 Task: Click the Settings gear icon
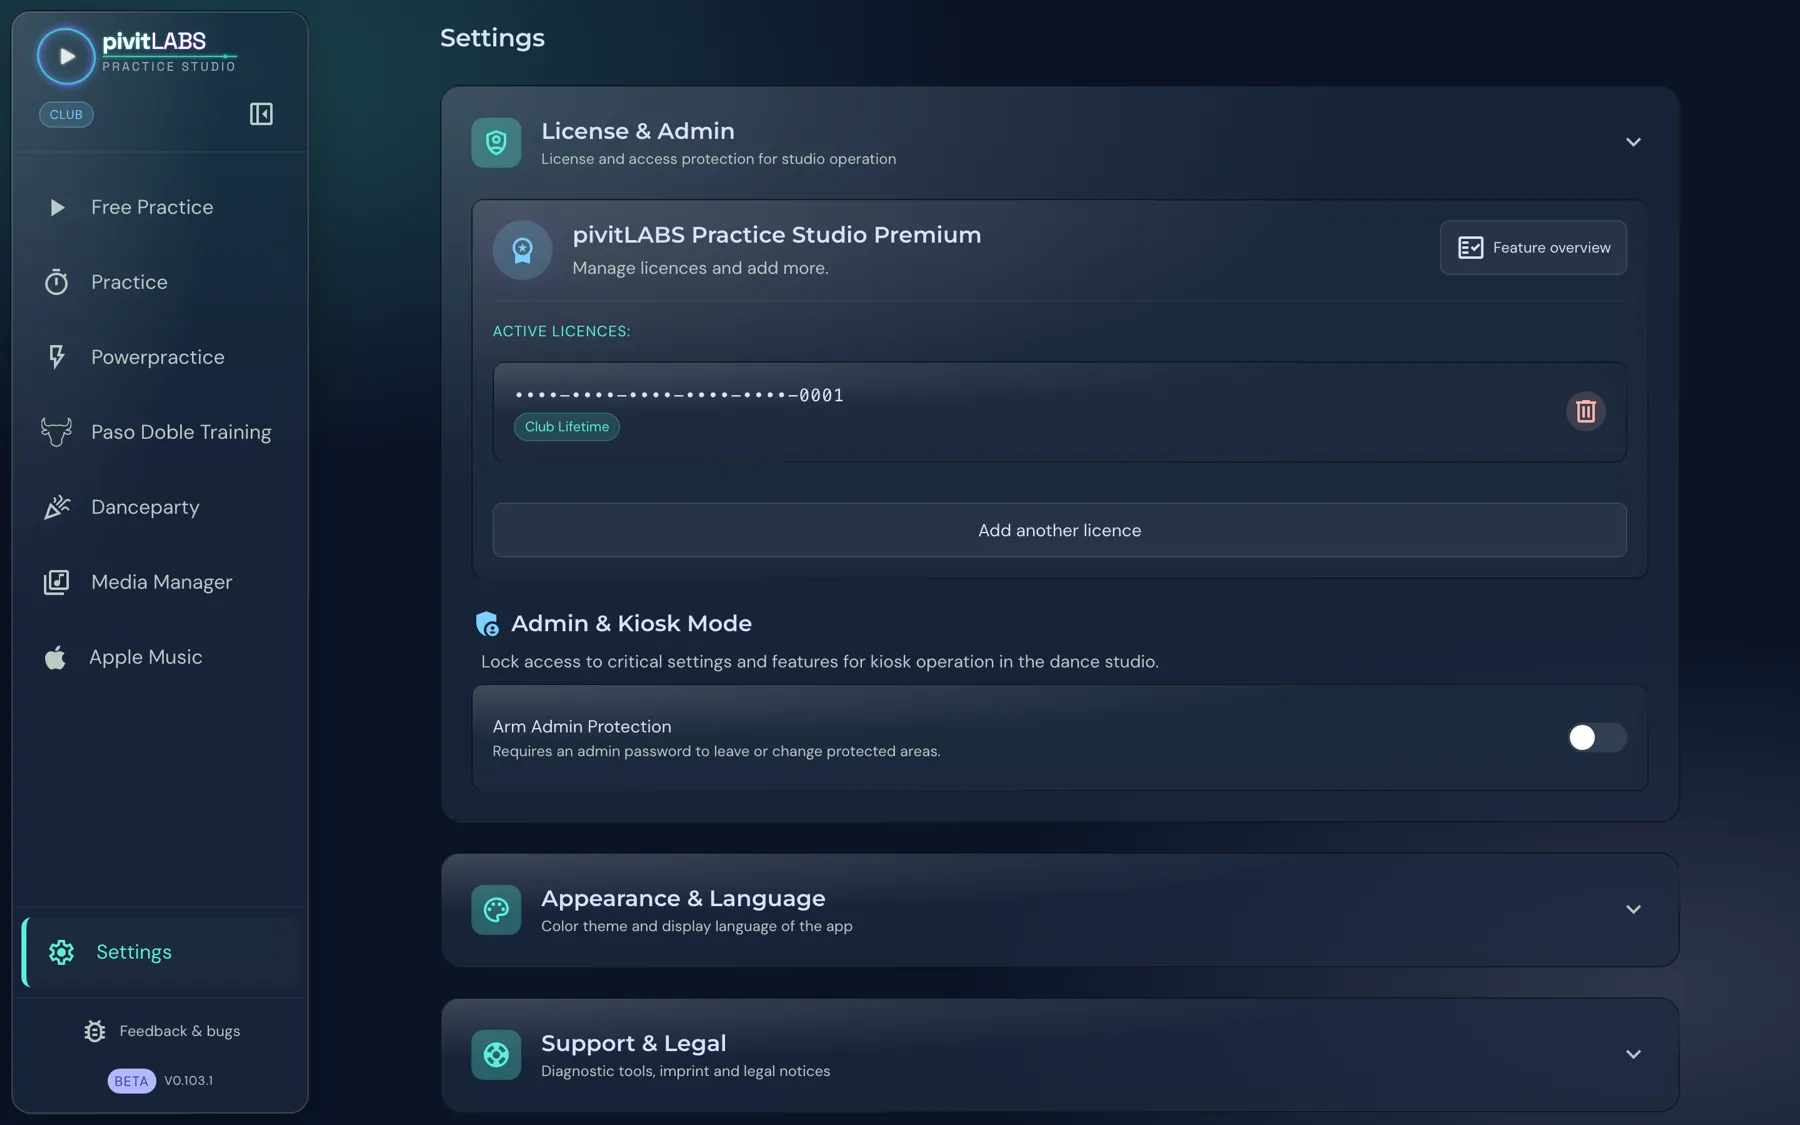pos(61,952)
